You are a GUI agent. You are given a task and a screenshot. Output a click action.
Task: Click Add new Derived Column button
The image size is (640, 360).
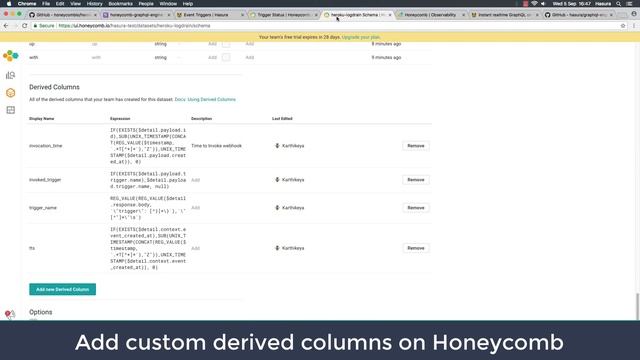pos(62,289)
